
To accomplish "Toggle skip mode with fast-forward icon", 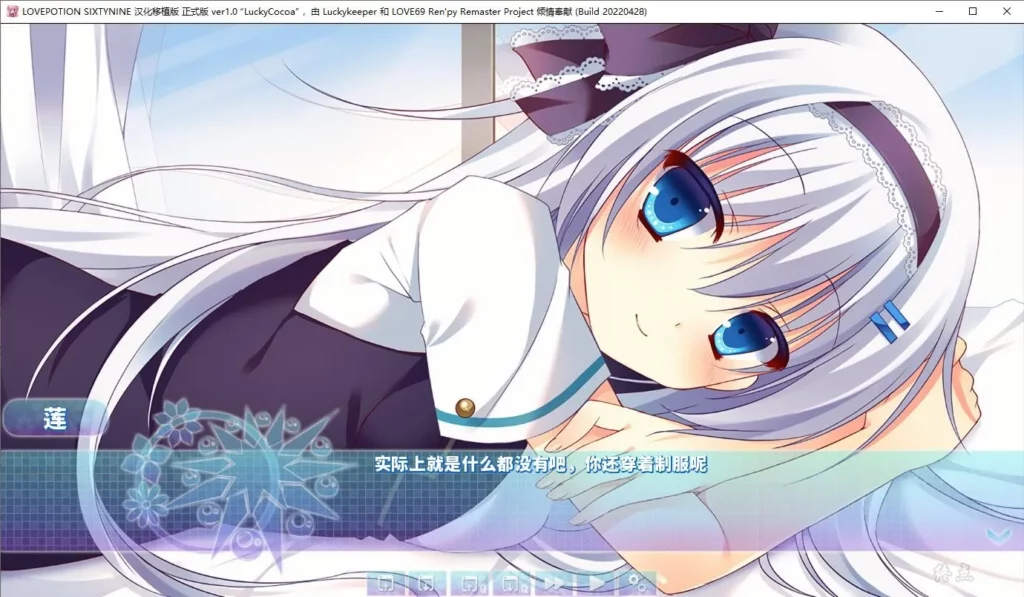I will pos(554,583).
